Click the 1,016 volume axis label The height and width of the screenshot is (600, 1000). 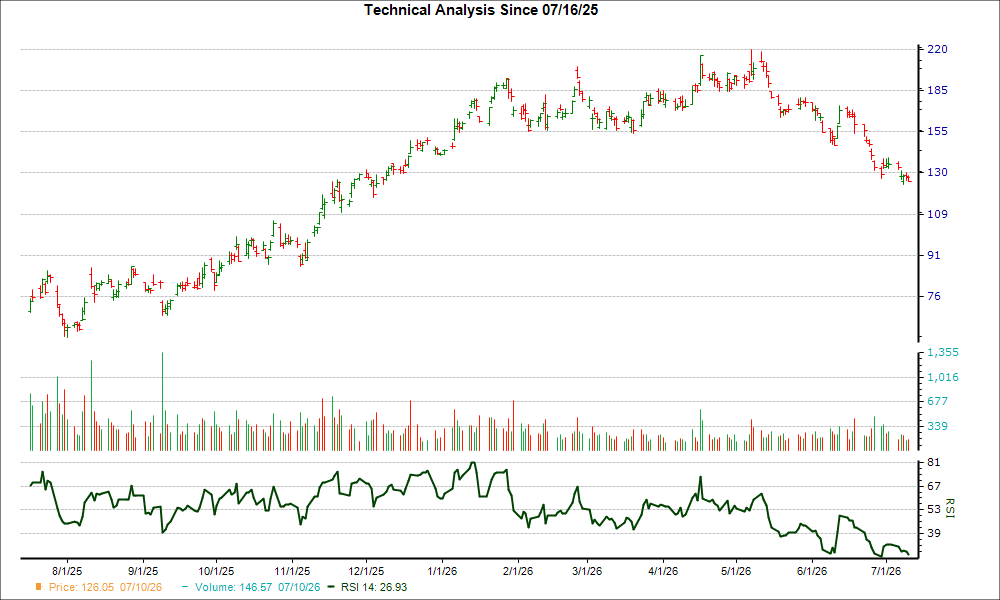pyautogui.click(x=943, y=377)
